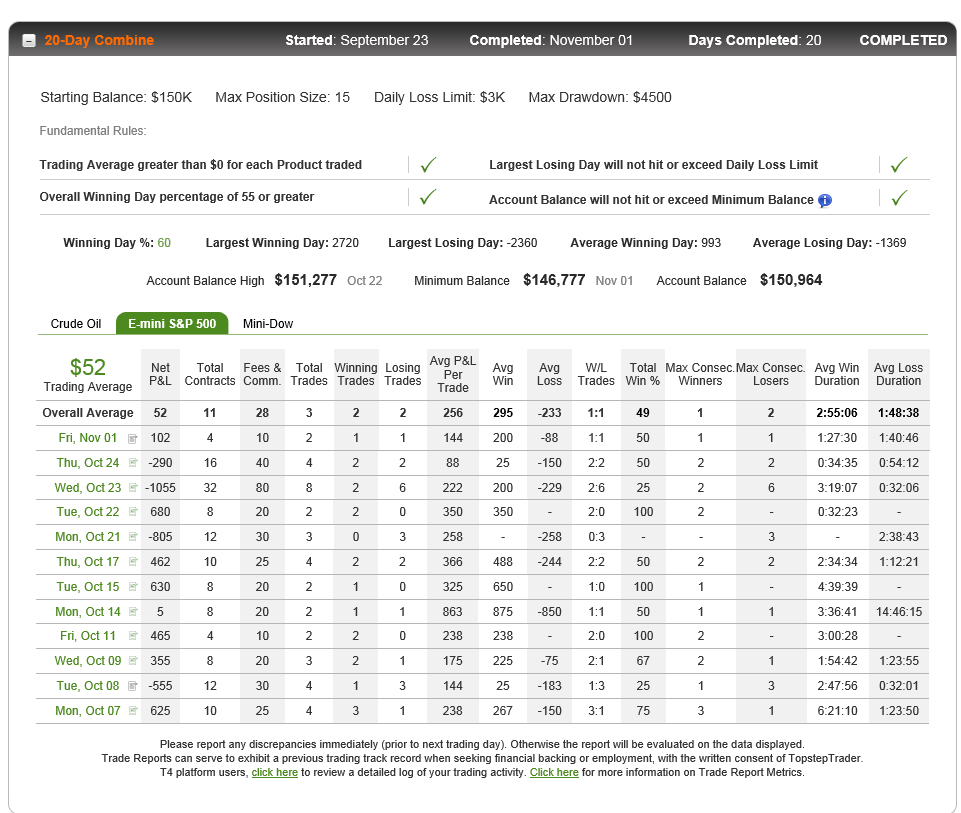Open note icon for Wed, Oct 09
This screenshot has height=813, width=961.
(x=132, y=660)
